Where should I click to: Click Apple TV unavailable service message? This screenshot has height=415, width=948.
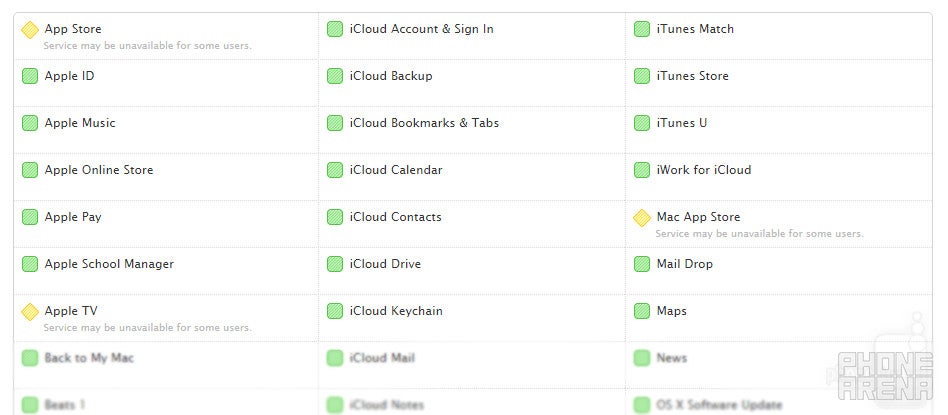coord(148,328)
